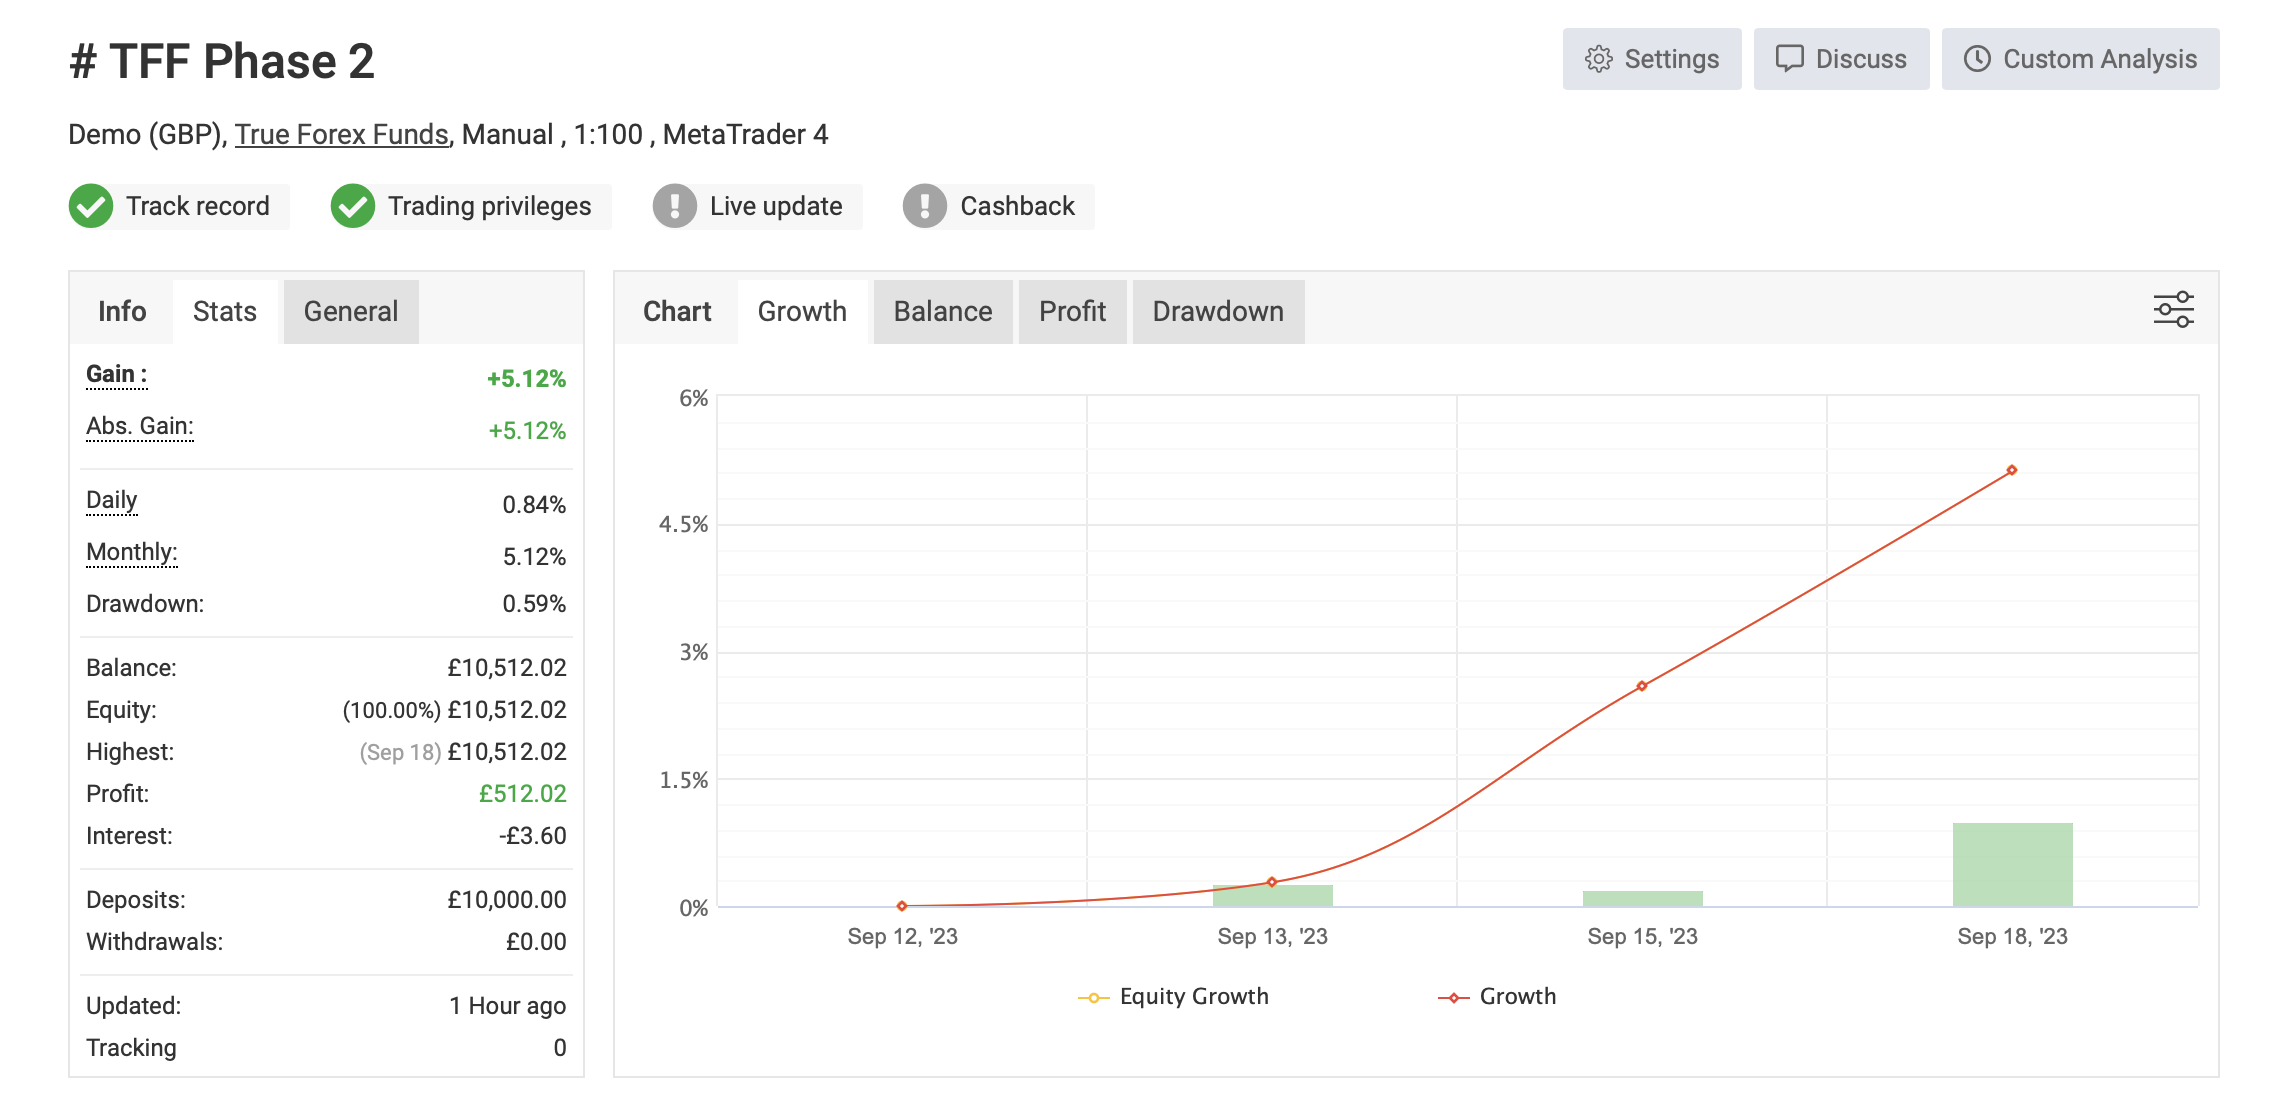The width and height of the screenshot is (2272, 1098).
Task: Open the True Forex Funds link
Action: 341,135
